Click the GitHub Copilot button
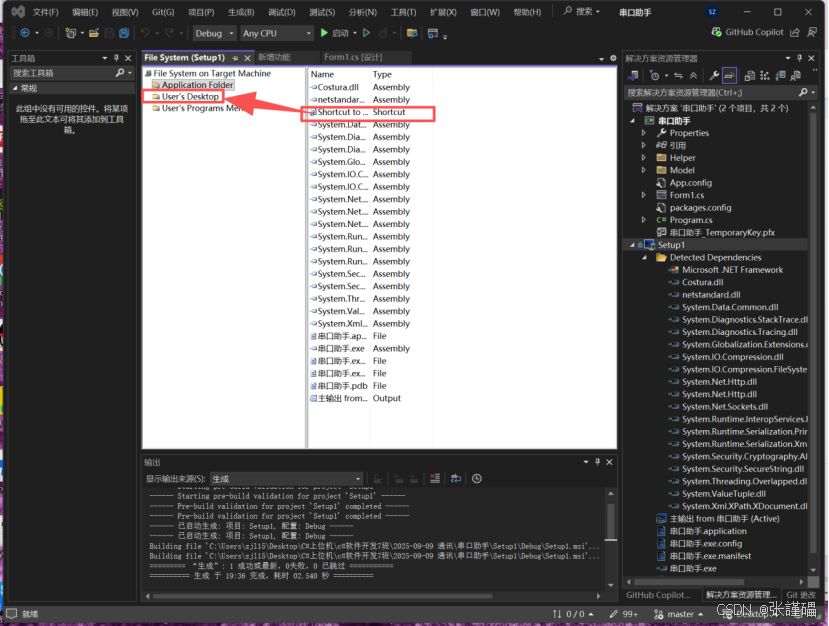The height and width of the screenshot is (626, 829). (x=747, y=32)
